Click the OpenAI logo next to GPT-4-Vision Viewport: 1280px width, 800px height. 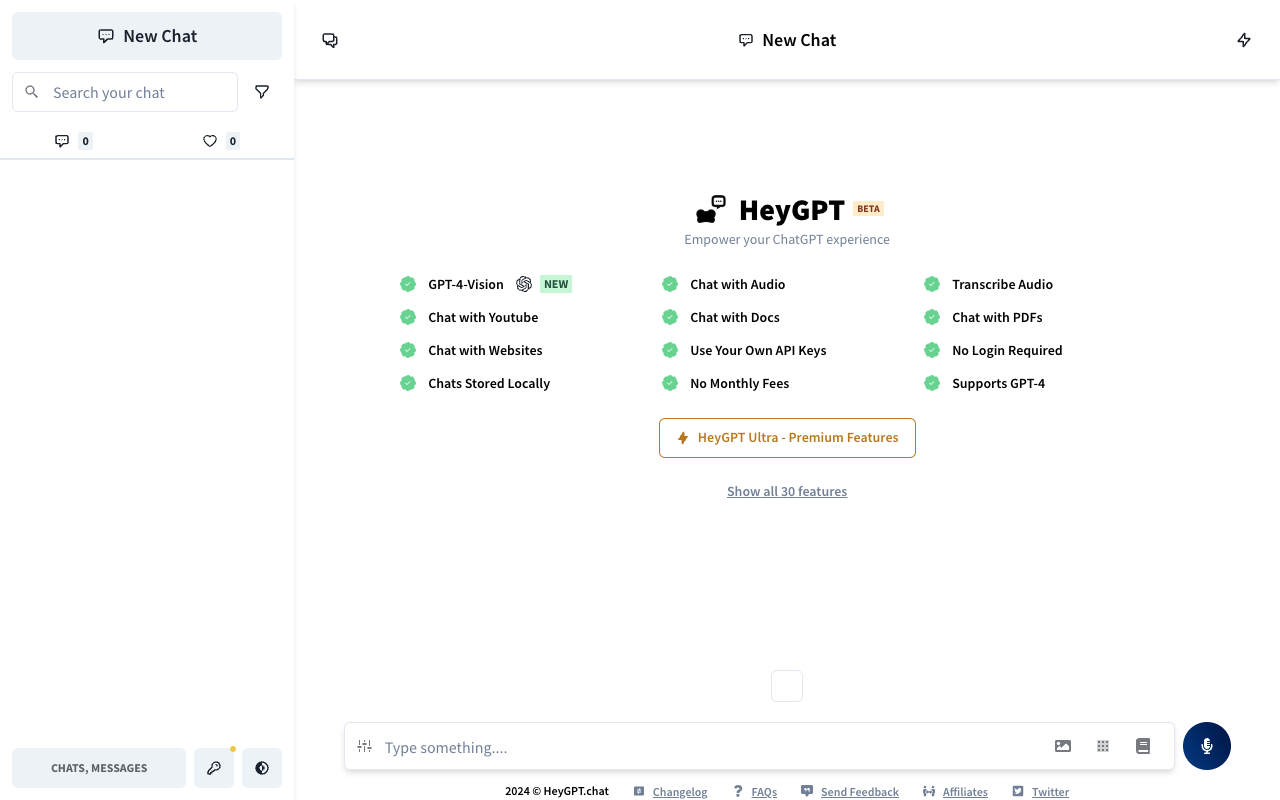click(x=524, y=284)
